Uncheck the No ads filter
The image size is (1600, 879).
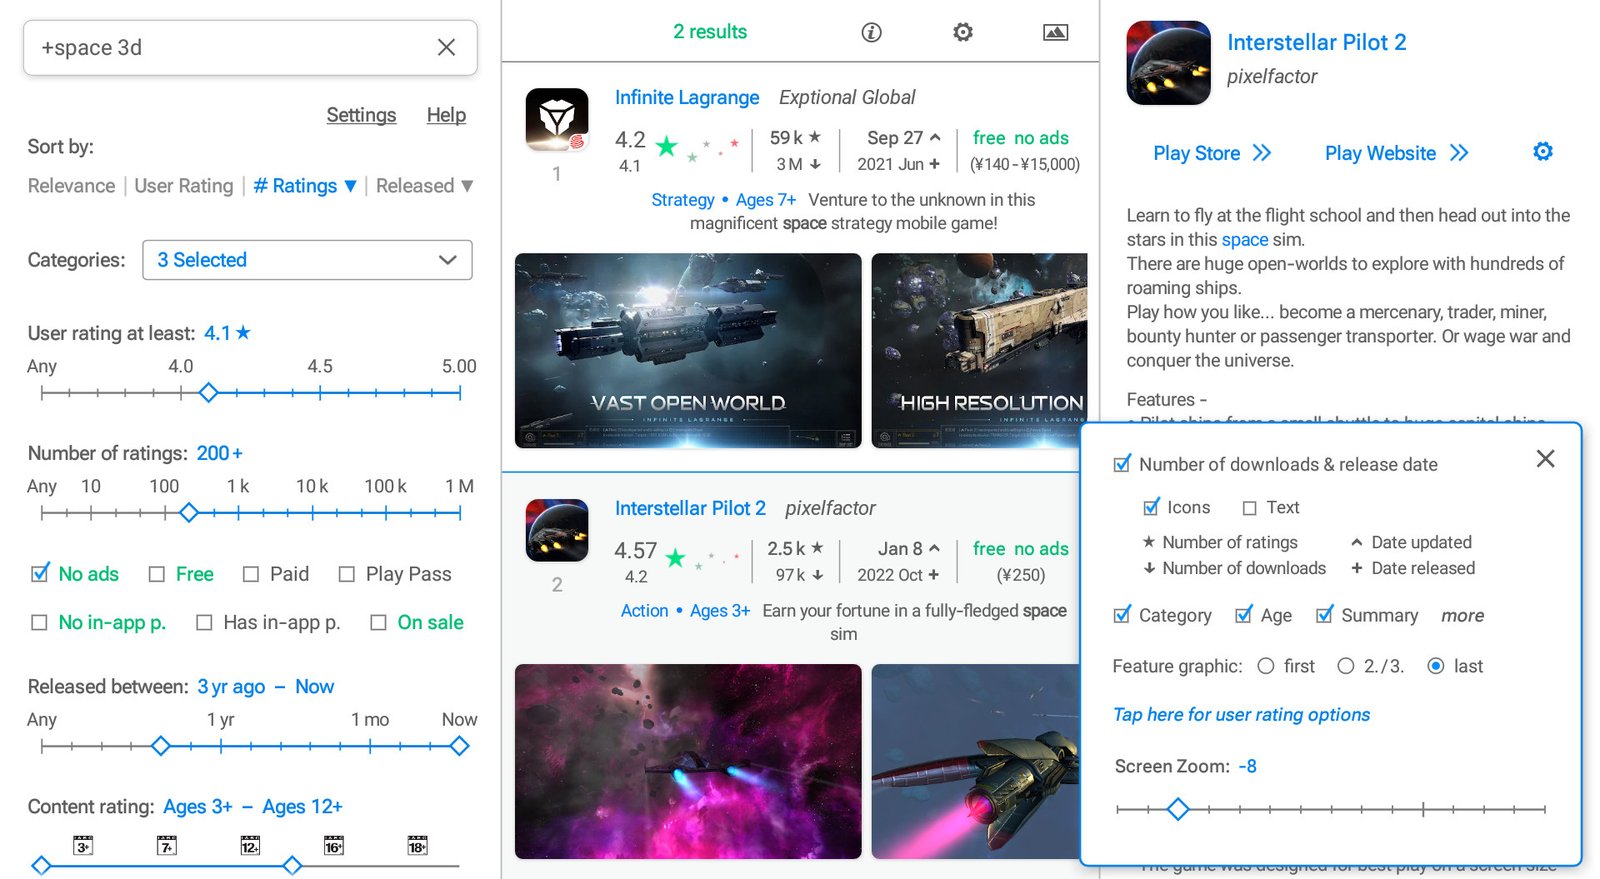[41, 574]
